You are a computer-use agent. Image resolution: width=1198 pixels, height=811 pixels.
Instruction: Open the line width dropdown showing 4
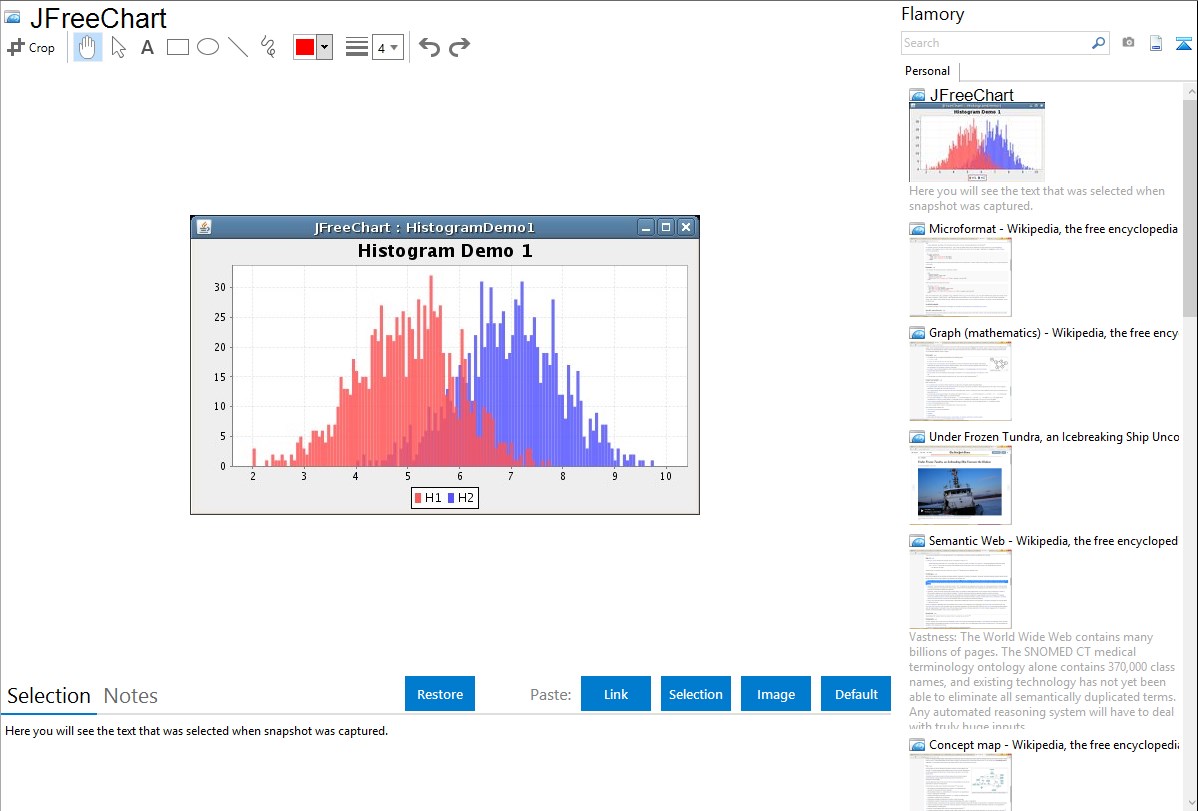tap(387, 47)
